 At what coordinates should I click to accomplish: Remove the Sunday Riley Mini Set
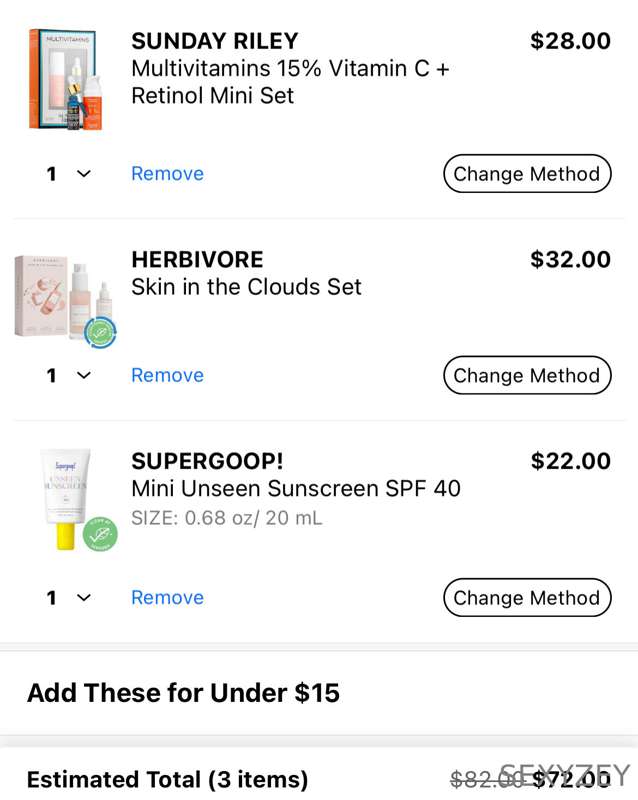[167, 173]
